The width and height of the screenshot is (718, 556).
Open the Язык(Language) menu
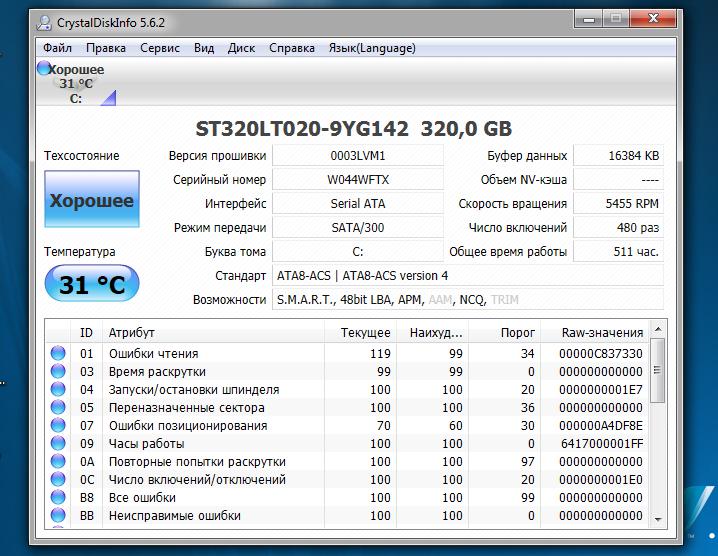point(372,48)
